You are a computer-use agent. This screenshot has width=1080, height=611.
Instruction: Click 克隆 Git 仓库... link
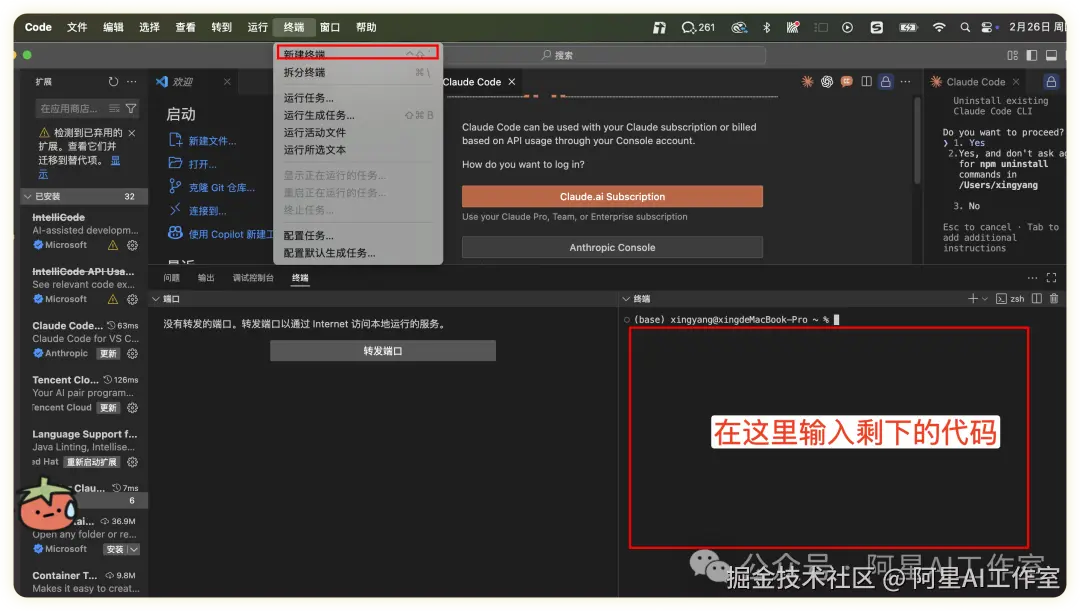(222, 187)
